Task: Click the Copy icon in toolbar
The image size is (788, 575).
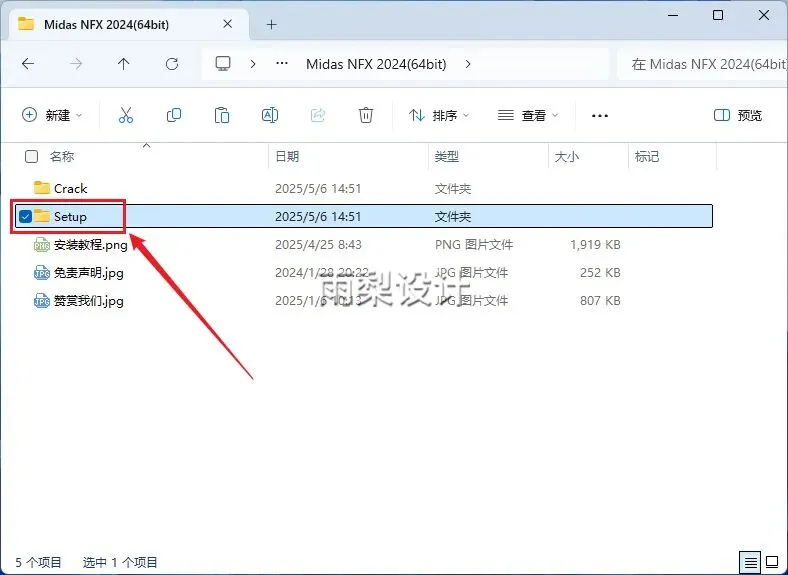Action: click(174, 115)
